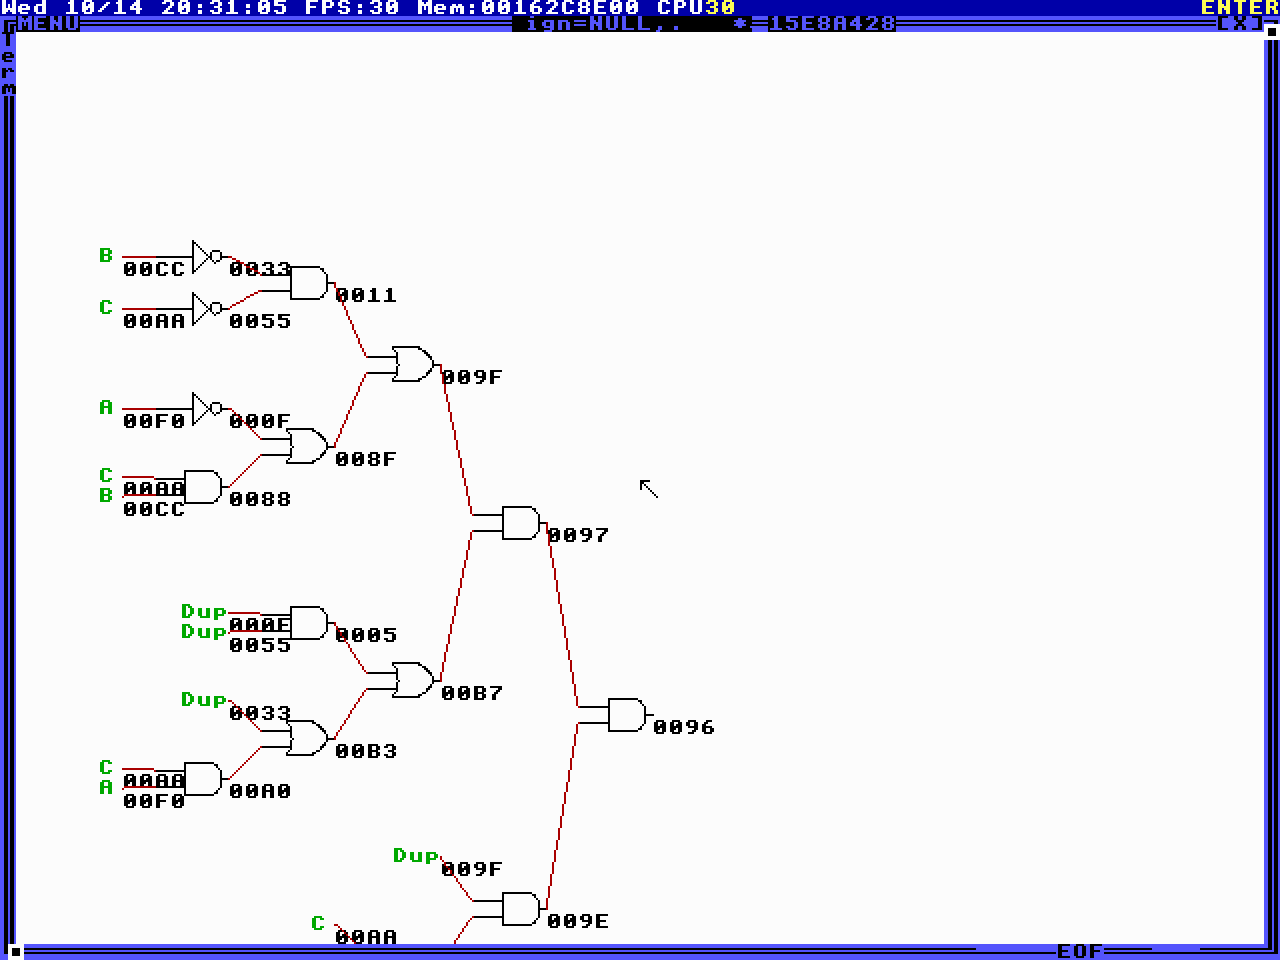Select the final AND gate outputting 0096
The width and height of the screenshot is (1280, 960).
click(x=628, y=715)
